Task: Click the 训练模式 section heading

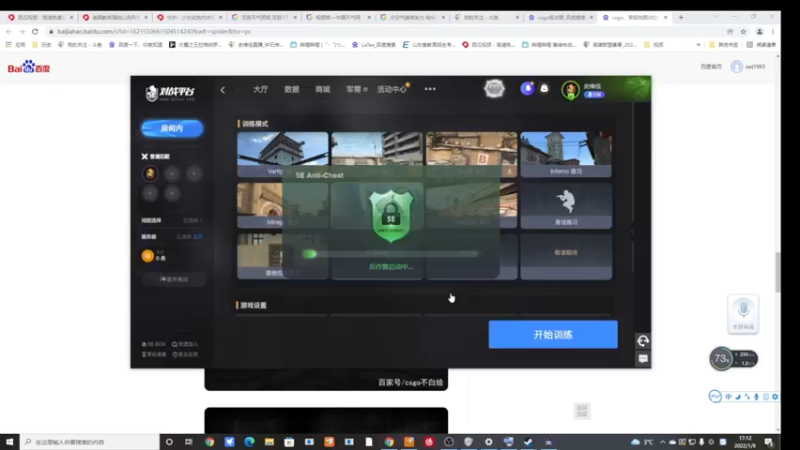Action: (253, 124)
